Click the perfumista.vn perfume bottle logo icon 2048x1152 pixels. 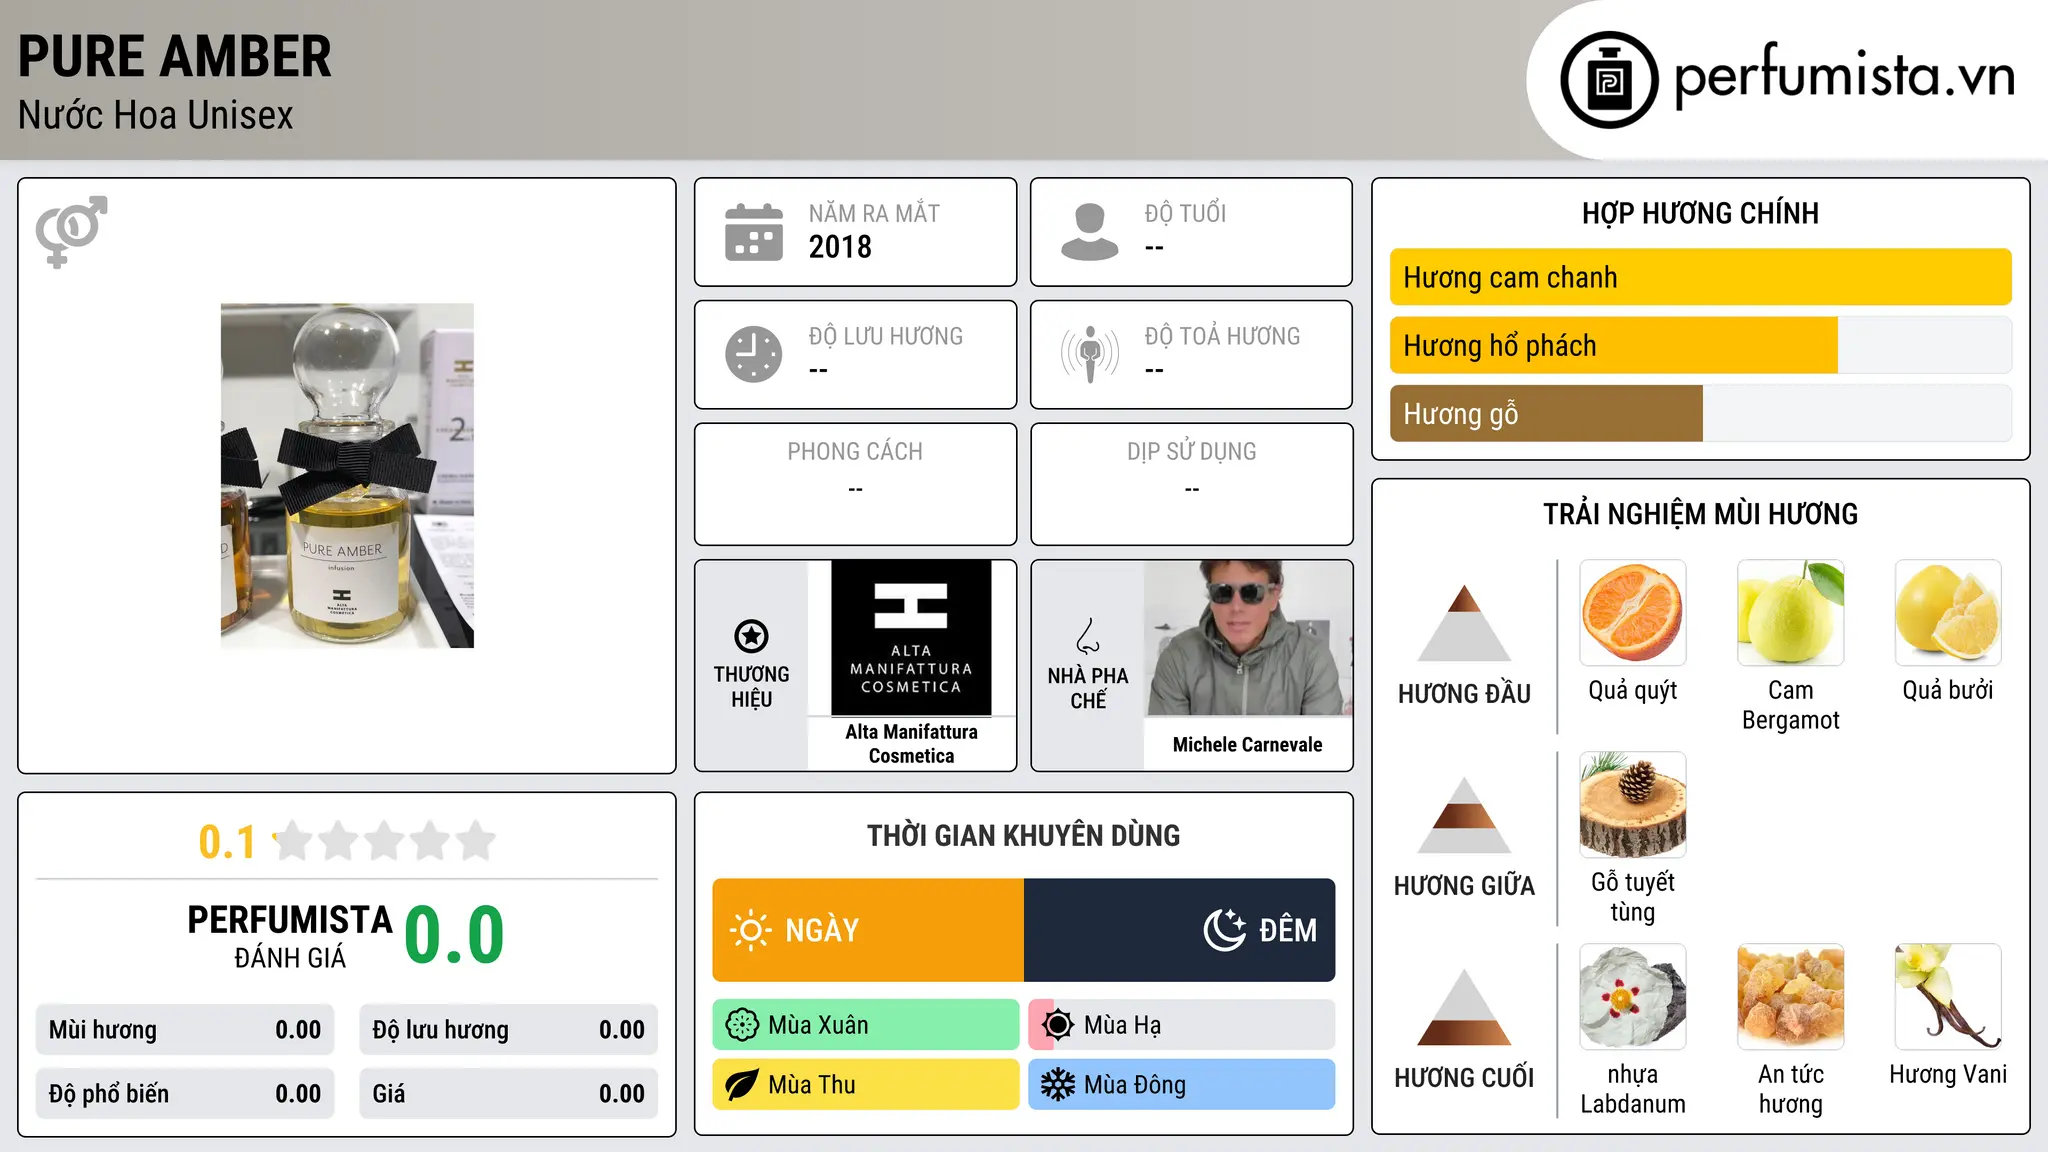(x=1609, y=80)
